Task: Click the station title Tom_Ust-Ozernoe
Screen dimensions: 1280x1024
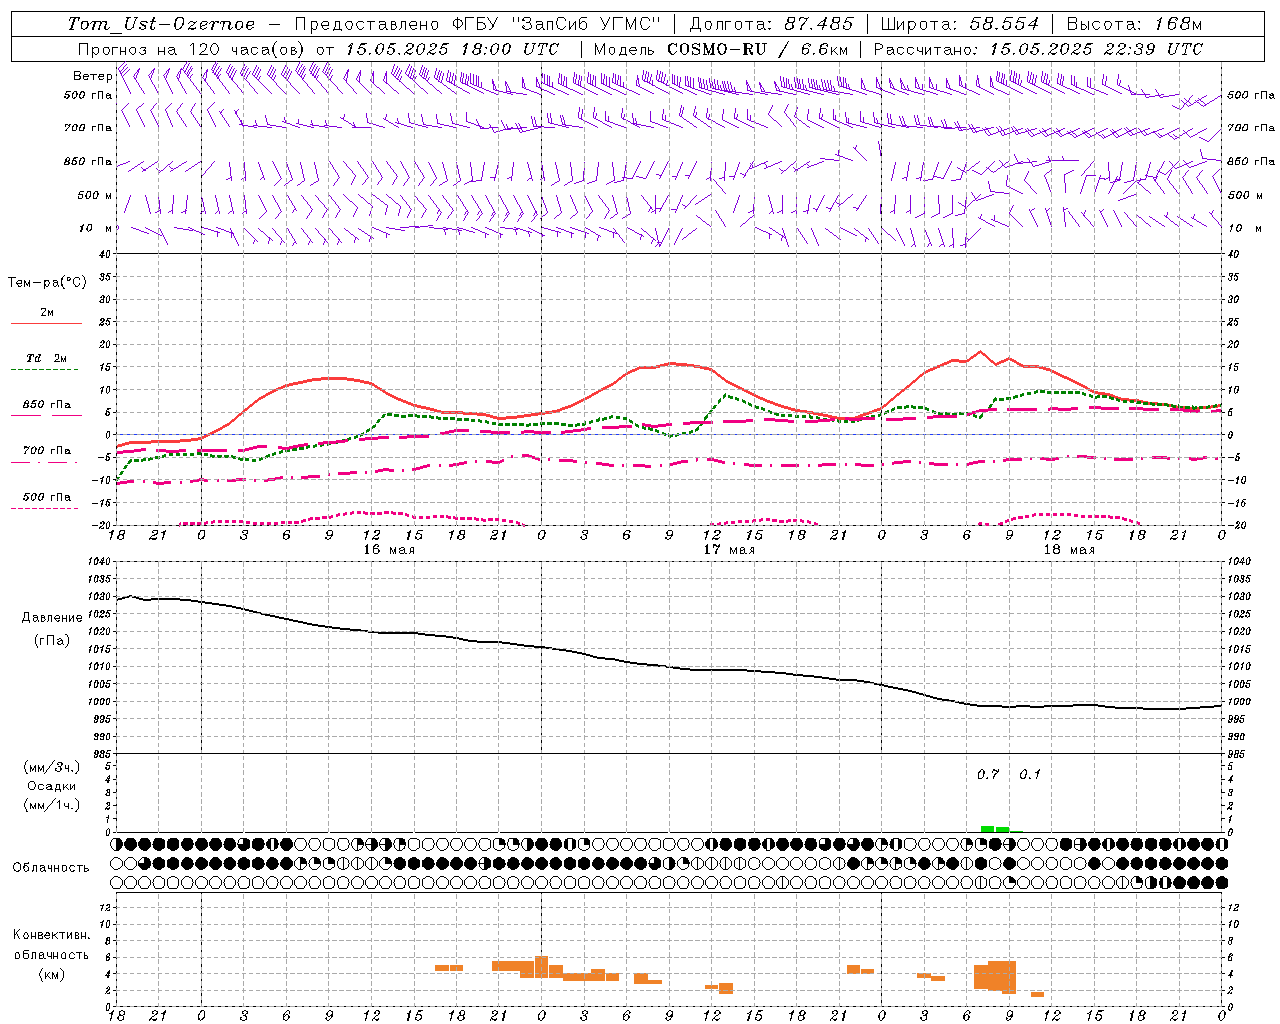Action: coord(161,24)
